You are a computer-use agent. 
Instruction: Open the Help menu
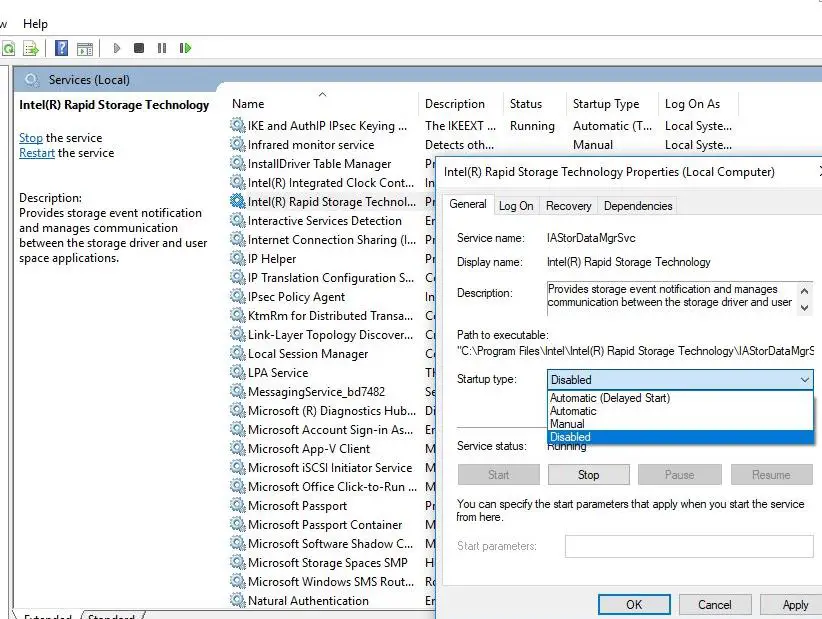tap(35, 23)
